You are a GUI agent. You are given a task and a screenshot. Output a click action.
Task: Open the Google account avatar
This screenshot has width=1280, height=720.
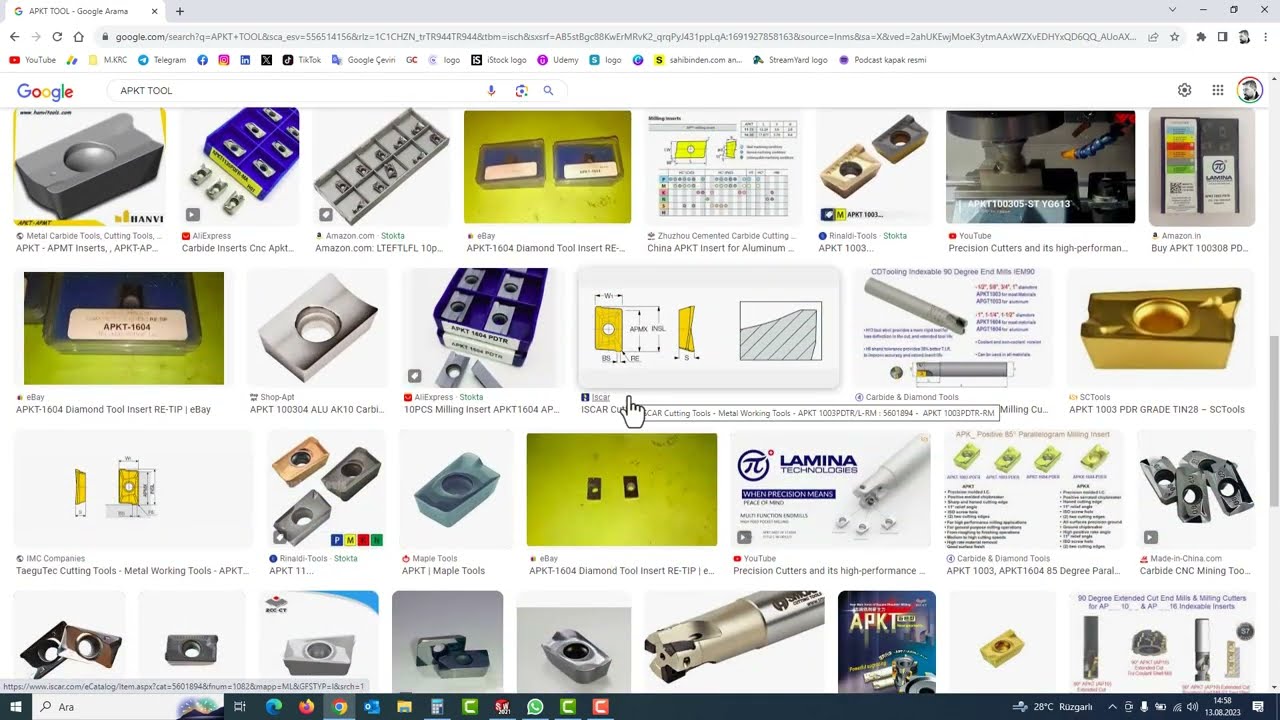tap(1249, 90)
